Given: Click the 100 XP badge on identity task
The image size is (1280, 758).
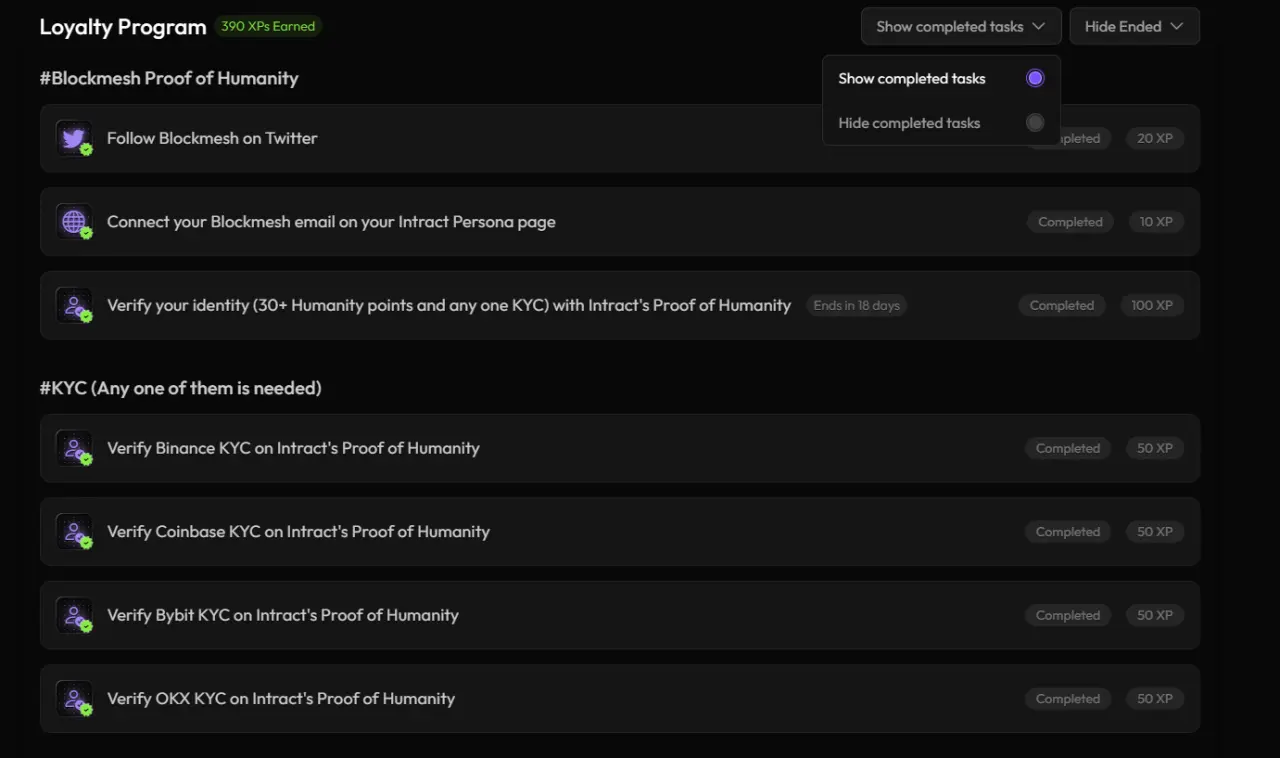Looking at the screenshot, I should 1152,305.
